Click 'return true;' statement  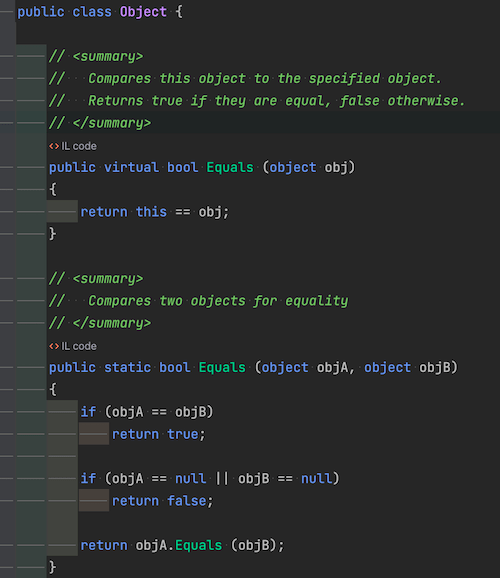[x=159, y=434]
